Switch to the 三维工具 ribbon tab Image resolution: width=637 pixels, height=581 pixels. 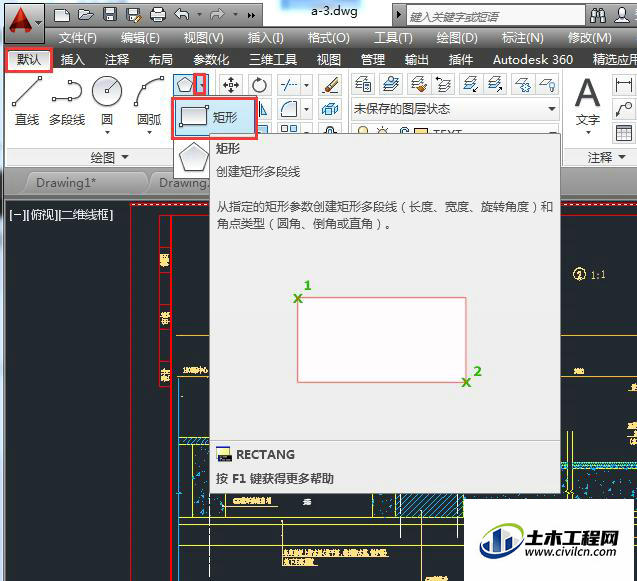(273, 60)
